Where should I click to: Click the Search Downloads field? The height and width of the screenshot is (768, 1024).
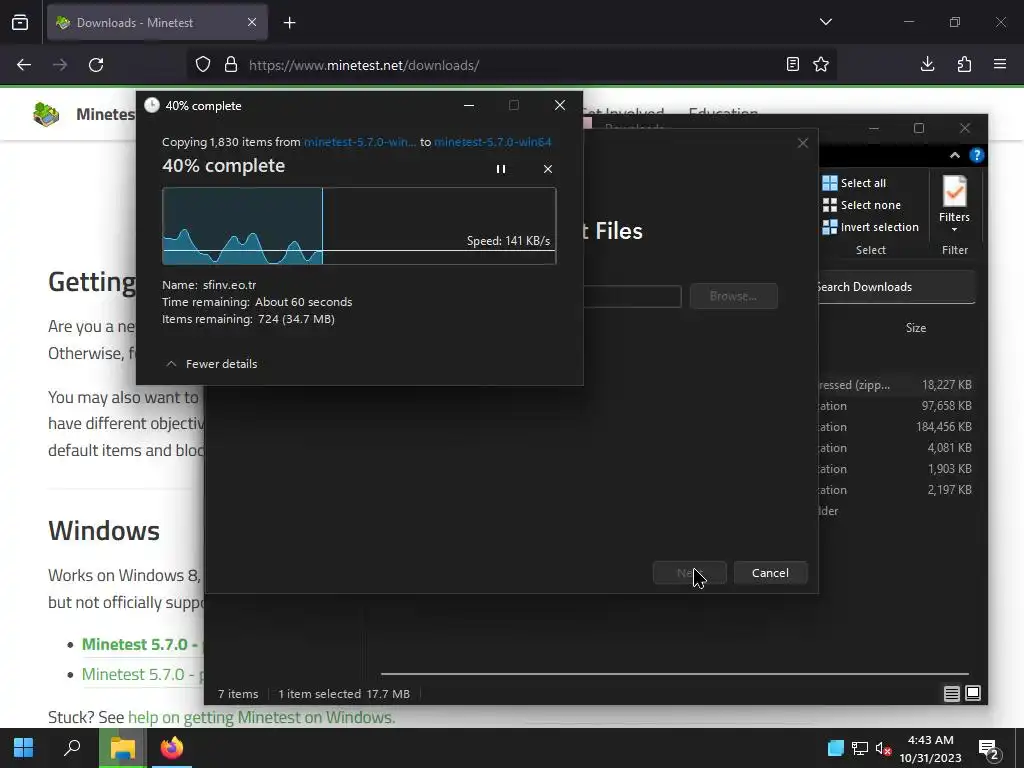pos(895,287)
